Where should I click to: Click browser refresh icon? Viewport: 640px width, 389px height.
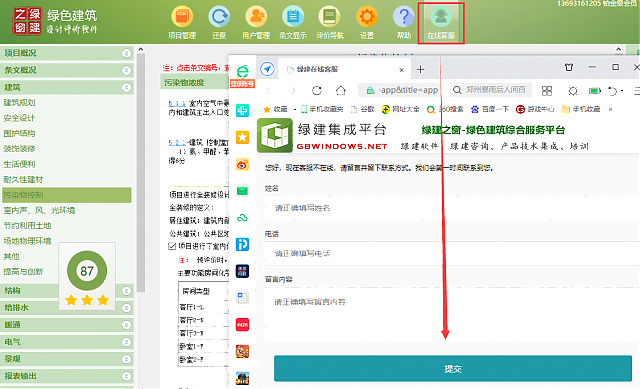coord(317,90)
